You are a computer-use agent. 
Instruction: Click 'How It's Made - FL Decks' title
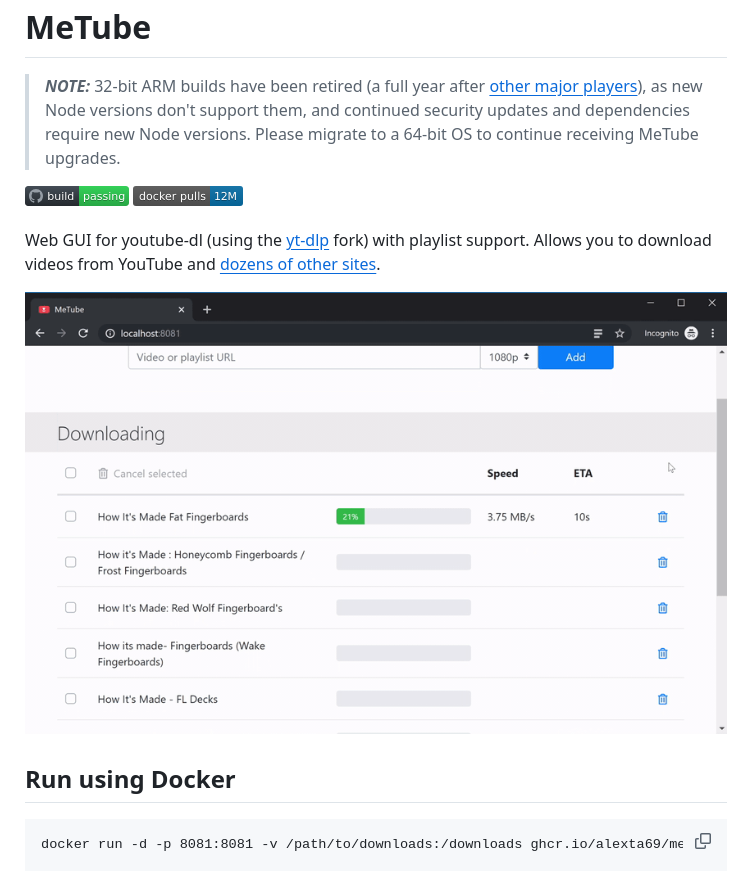pyautogui.click(x=158, y=700)
